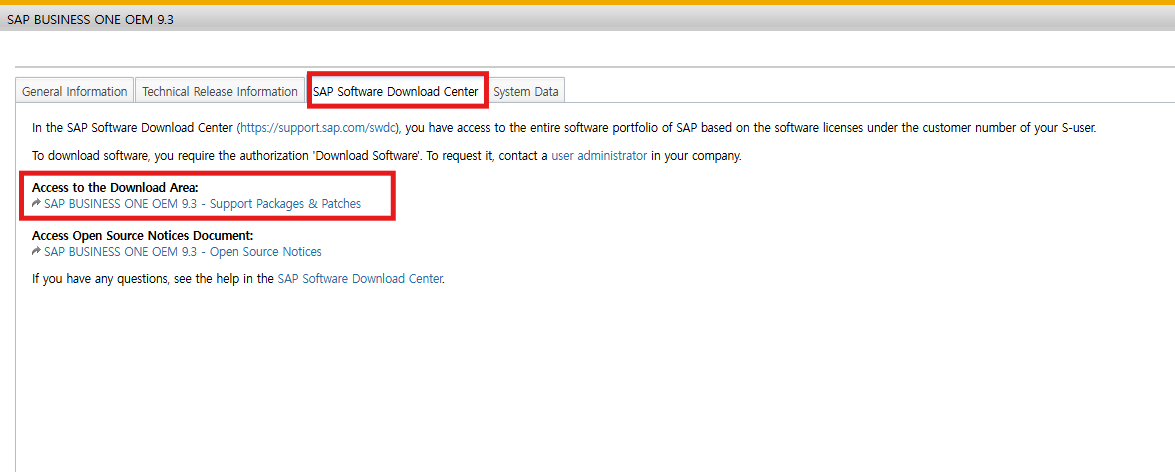This screenshot has height=472, width=1175.
Task: Click the 'Access Open Source Notices Document:' heading
Action: point(142,236)
